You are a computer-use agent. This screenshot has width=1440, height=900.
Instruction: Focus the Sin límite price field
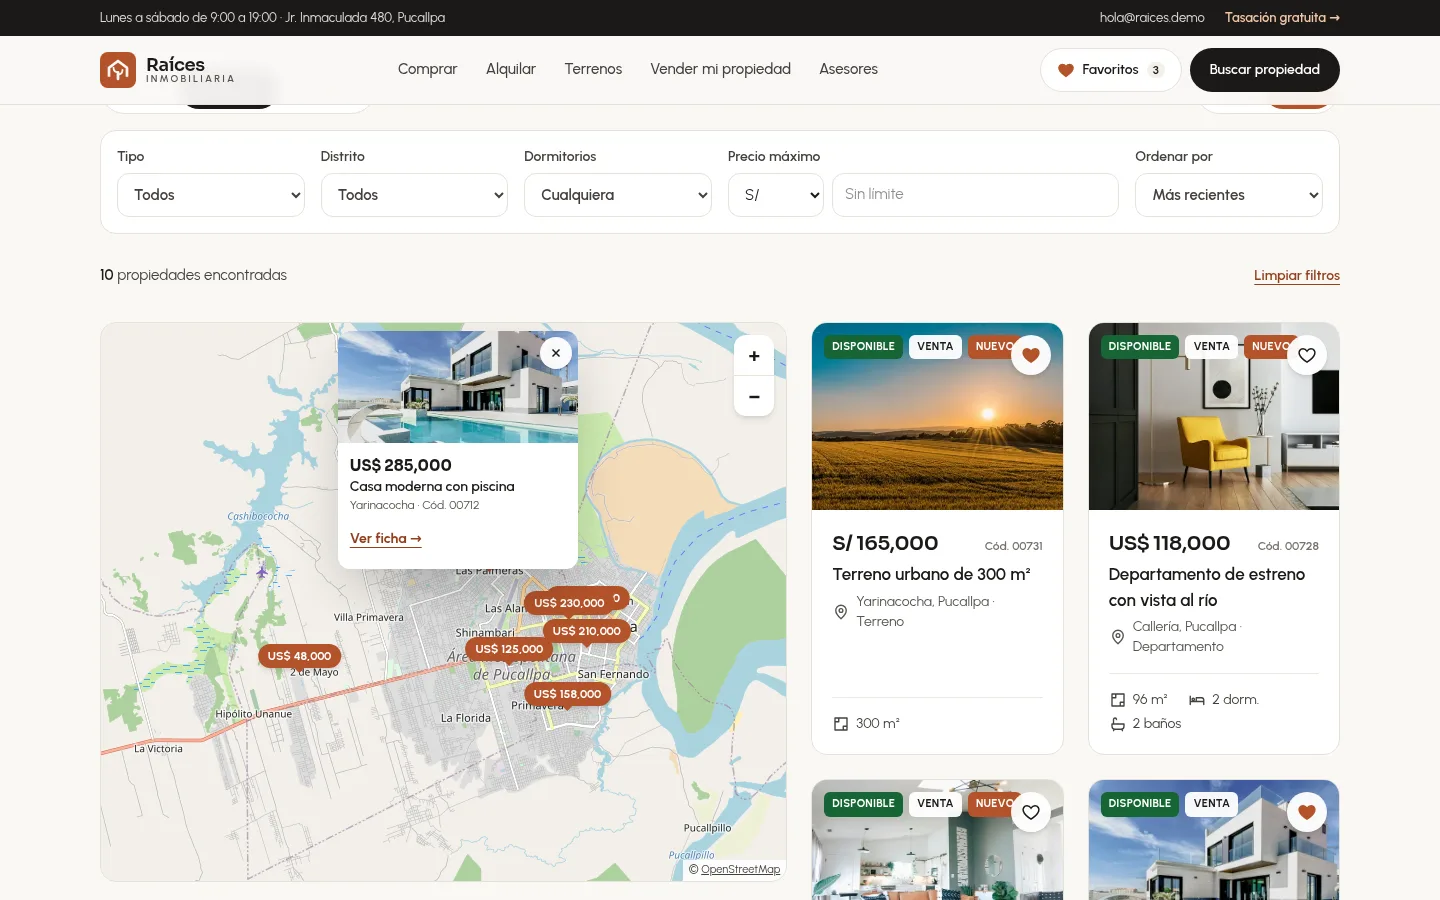[x=975, y=195]
